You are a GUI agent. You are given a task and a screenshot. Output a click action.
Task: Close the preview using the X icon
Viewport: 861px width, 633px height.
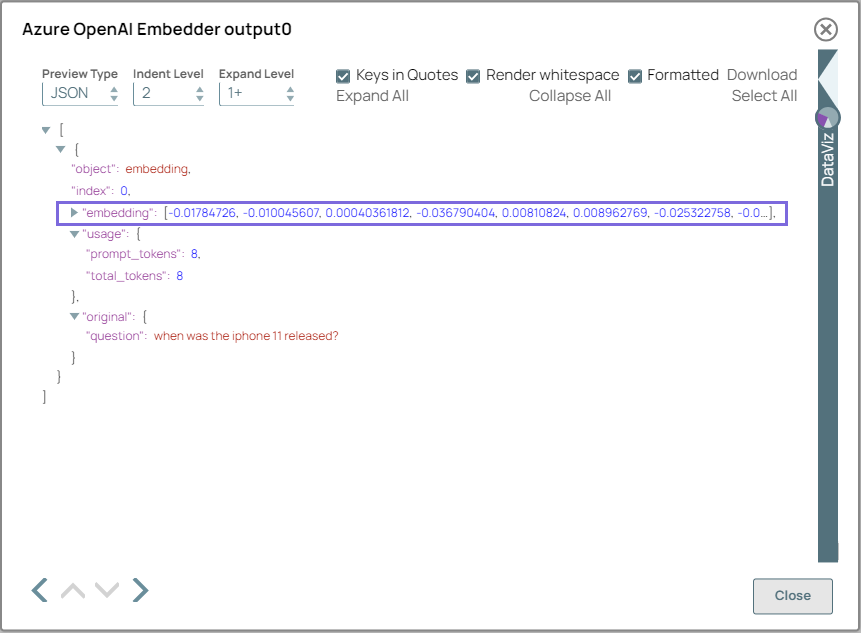click(x=825, y=29)
